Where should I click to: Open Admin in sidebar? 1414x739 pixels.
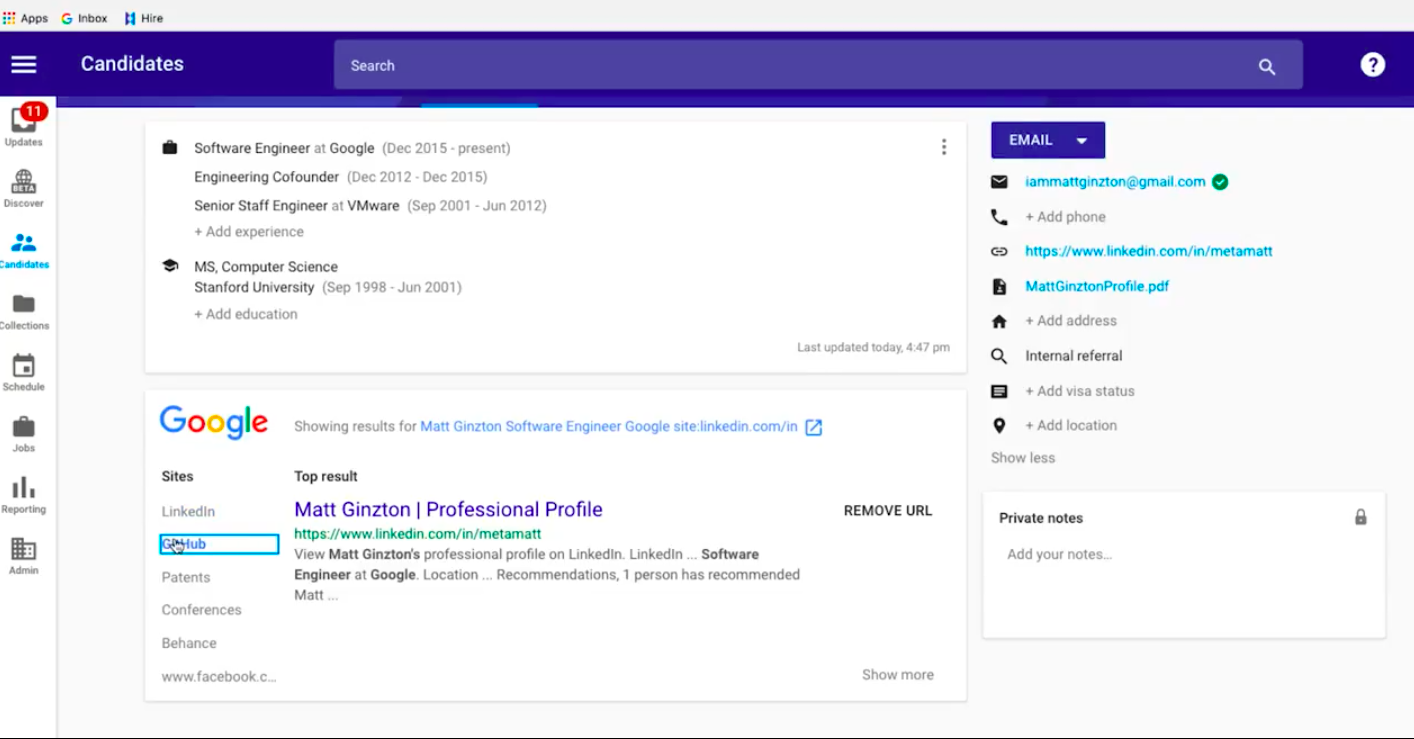point(24,556)
